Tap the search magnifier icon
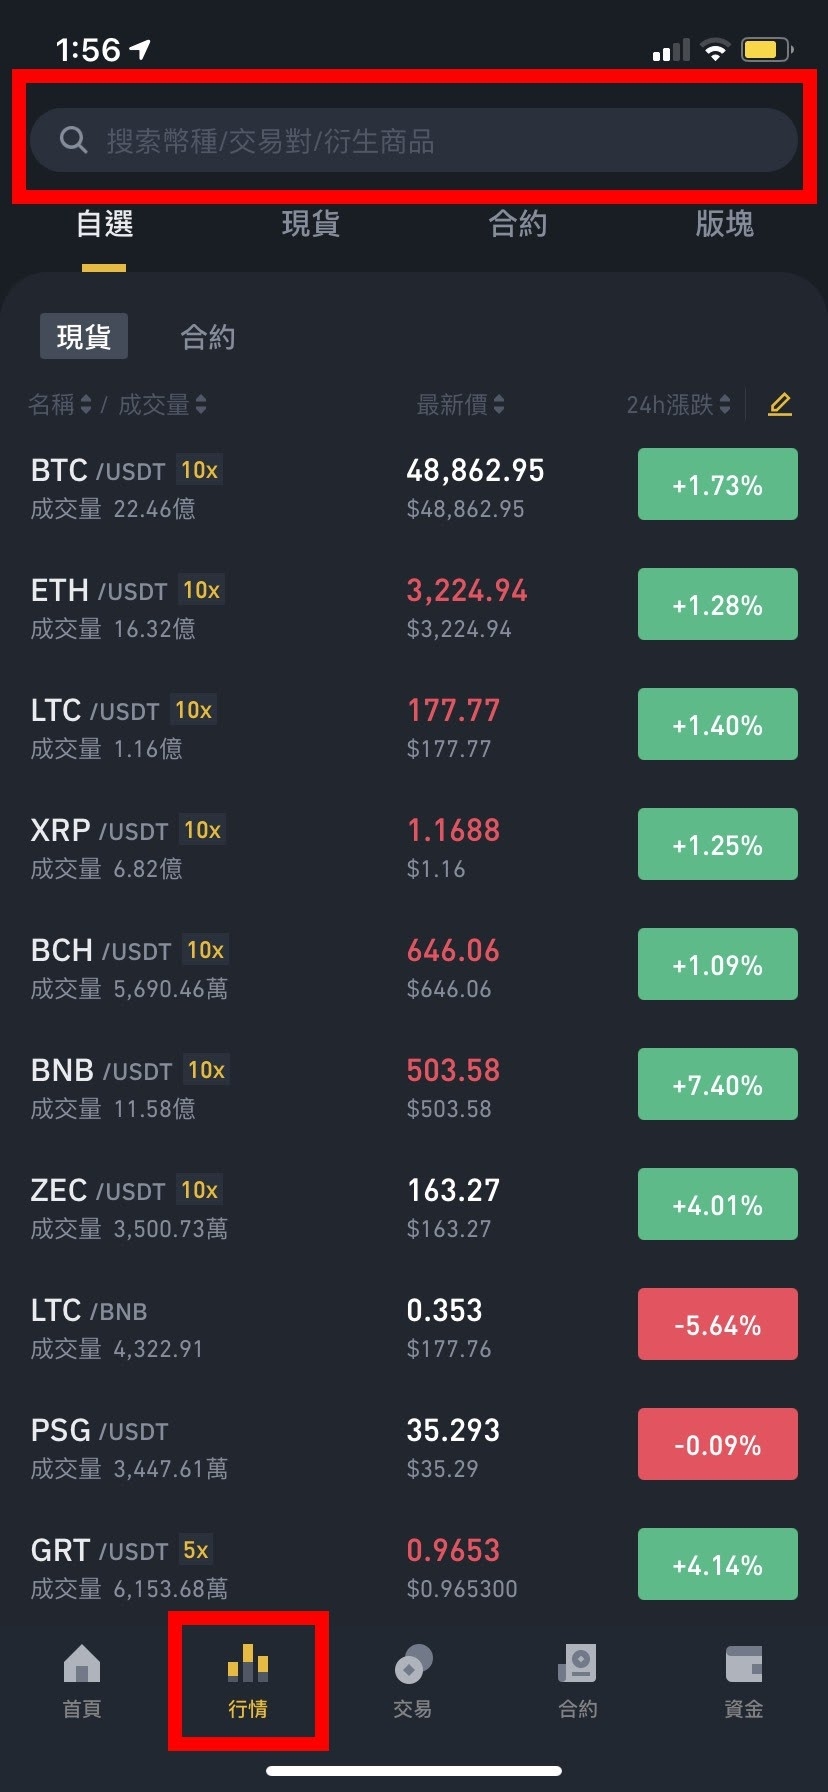 click(73, 140)
